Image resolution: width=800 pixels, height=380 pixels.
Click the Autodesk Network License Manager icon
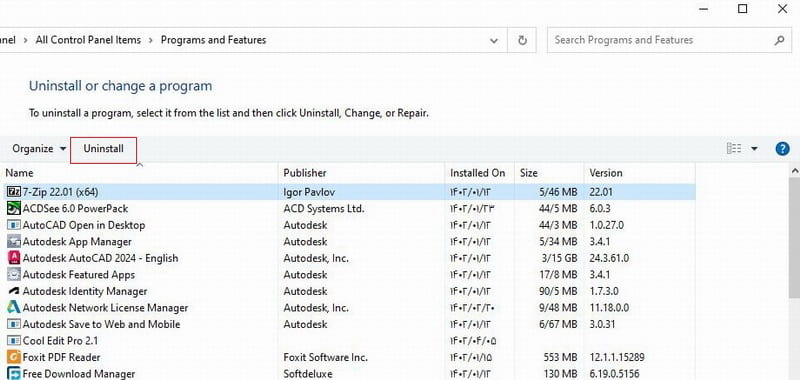click(14, 308)
